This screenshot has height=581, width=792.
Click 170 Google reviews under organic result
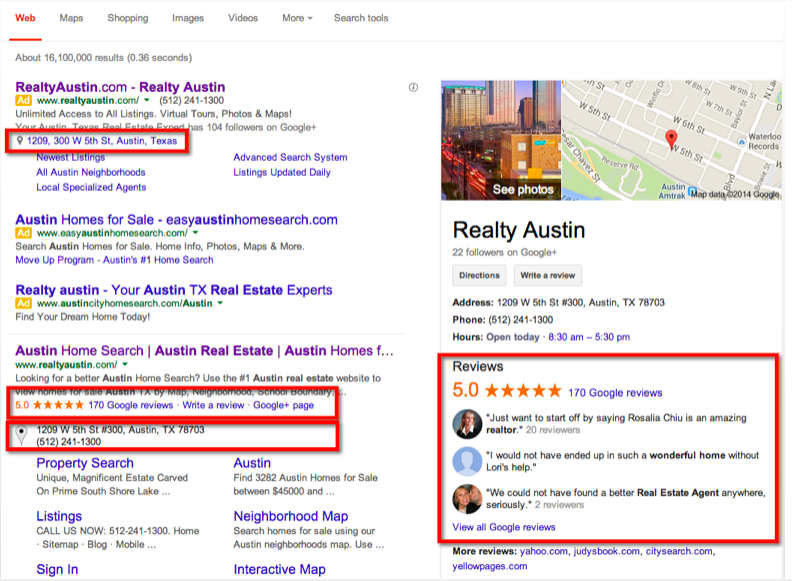click(131, 405)
